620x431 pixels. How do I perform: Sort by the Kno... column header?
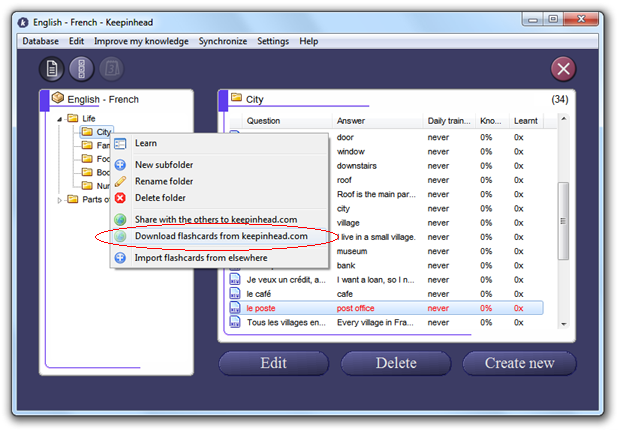pos(492,121)
